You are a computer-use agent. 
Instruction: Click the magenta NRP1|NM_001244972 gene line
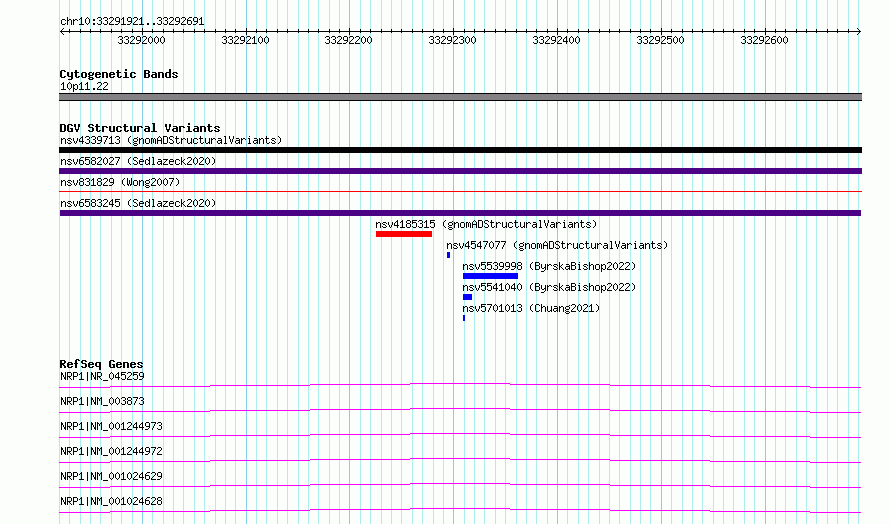[x=460, y=460]
